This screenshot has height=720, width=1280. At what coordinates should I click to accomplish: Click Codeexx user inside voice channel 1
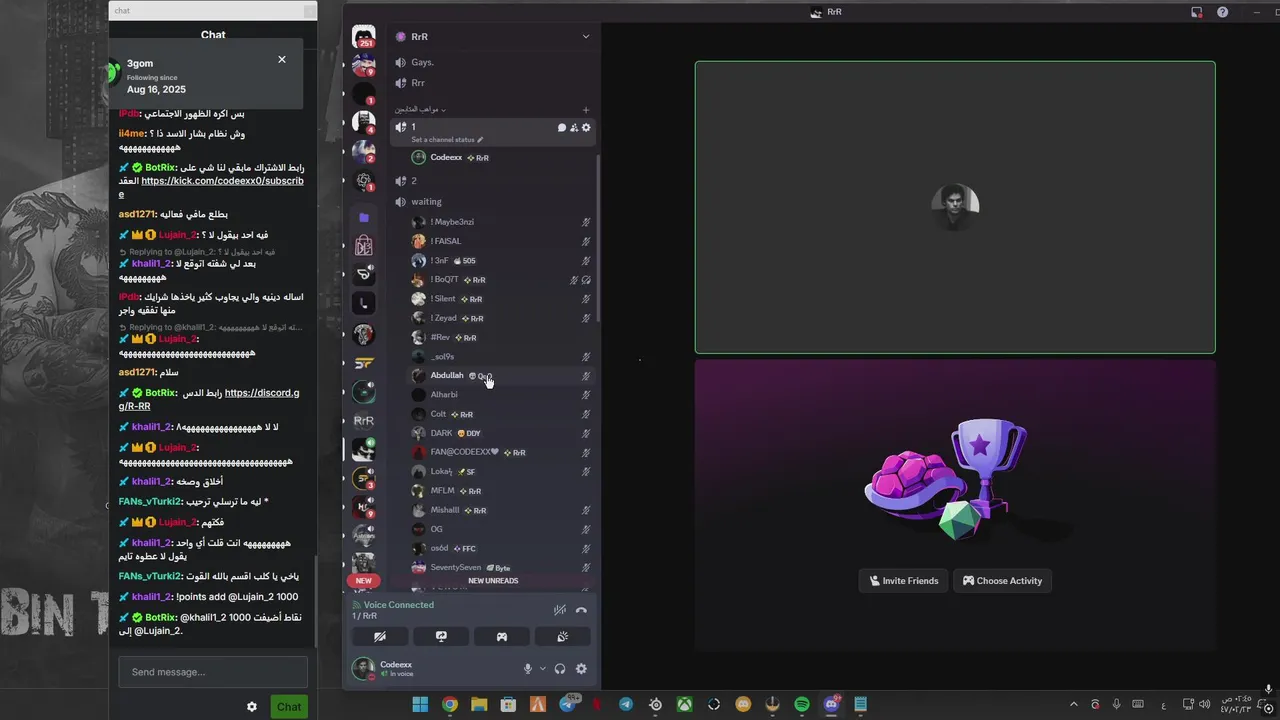tap(500, 157)
